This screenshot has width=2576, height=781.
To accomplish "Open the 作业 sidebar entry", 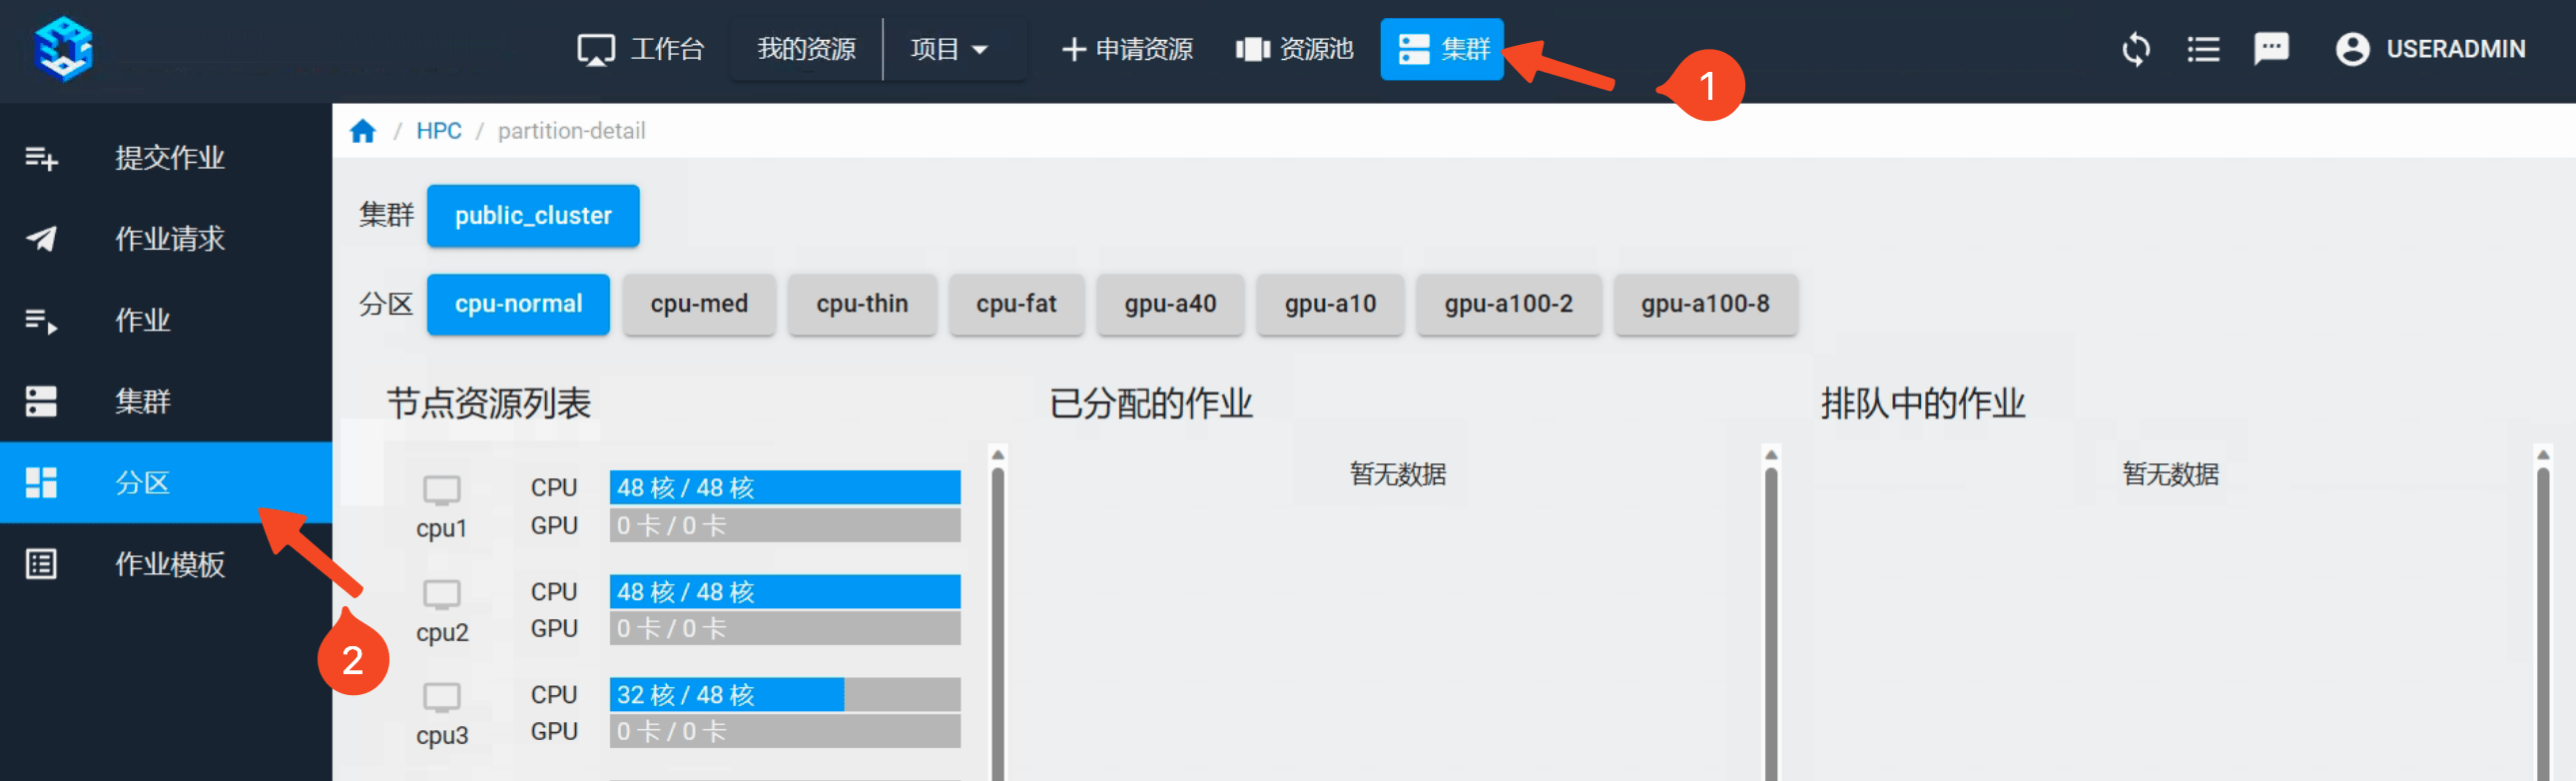I will tap(166, 320).
